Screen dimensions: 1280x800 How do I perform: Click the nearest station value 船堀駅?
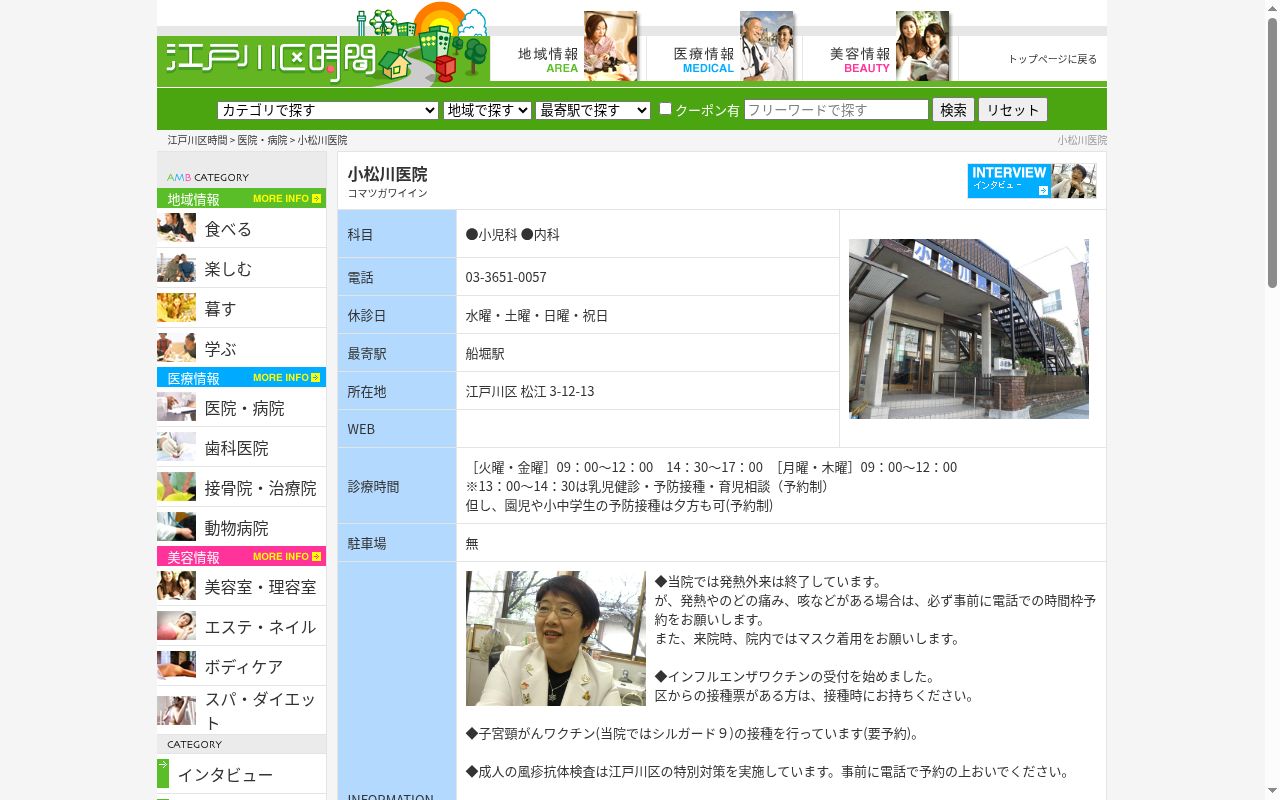[485, 353]
